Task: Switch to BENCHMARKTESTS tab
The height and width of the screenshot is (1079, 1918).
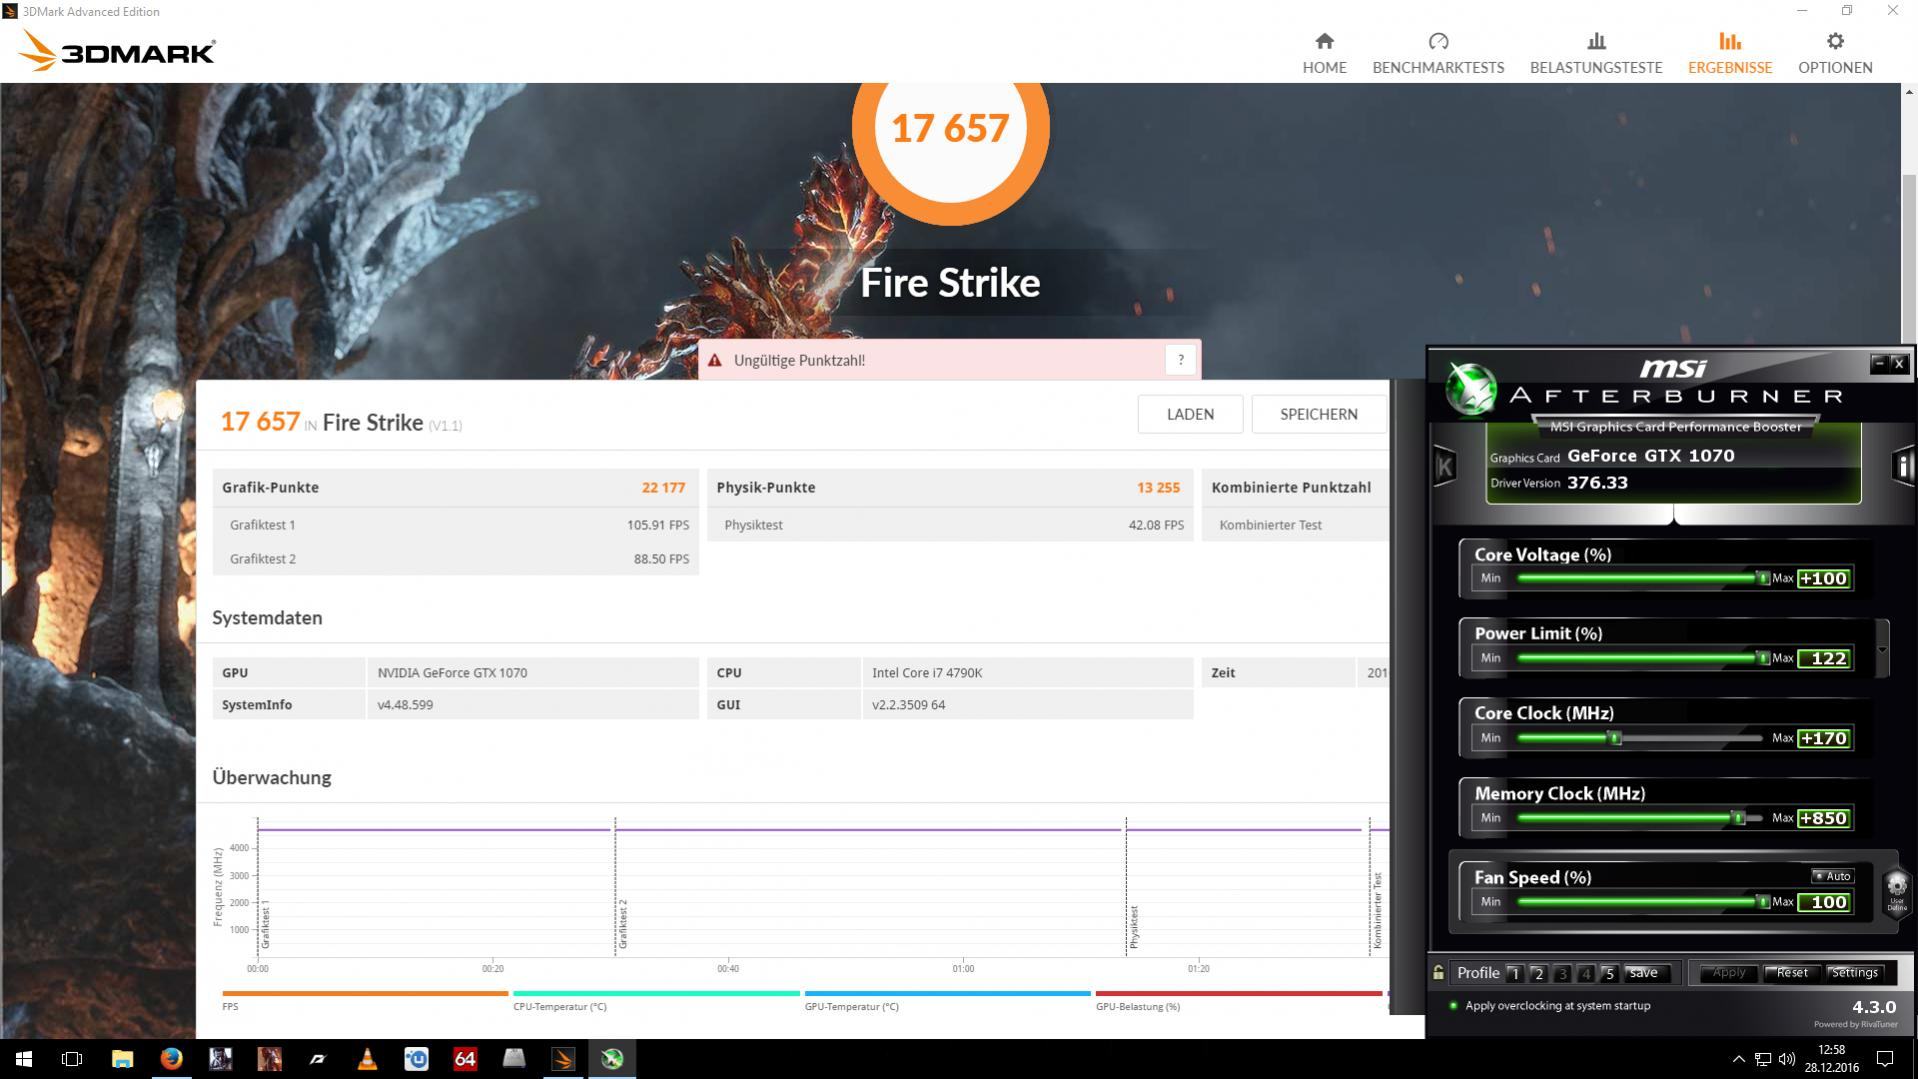Action: click(x=1438, y=53)
